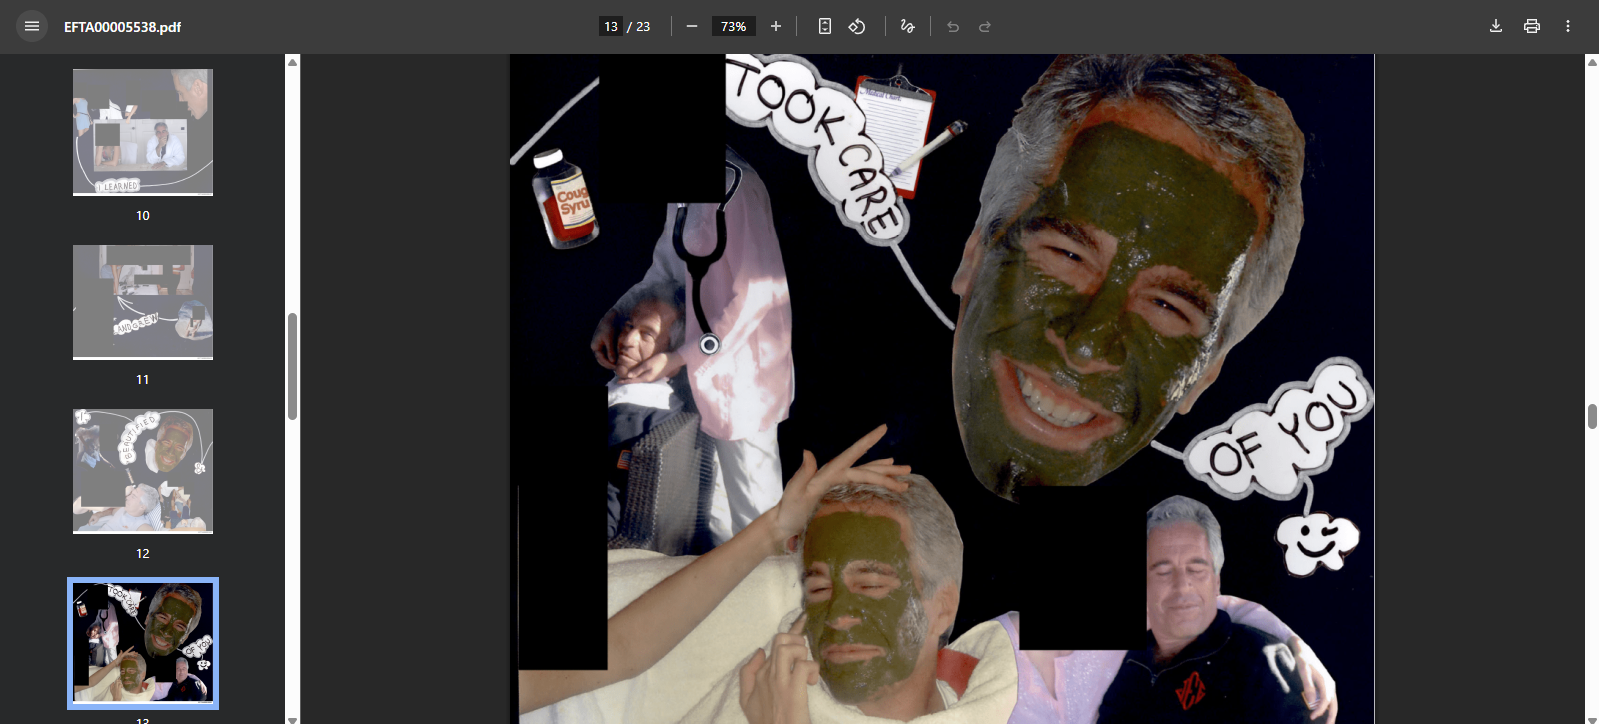Open page 10 thumbnail
Screen dimensions: 1599x724
(x=143, y=132)
